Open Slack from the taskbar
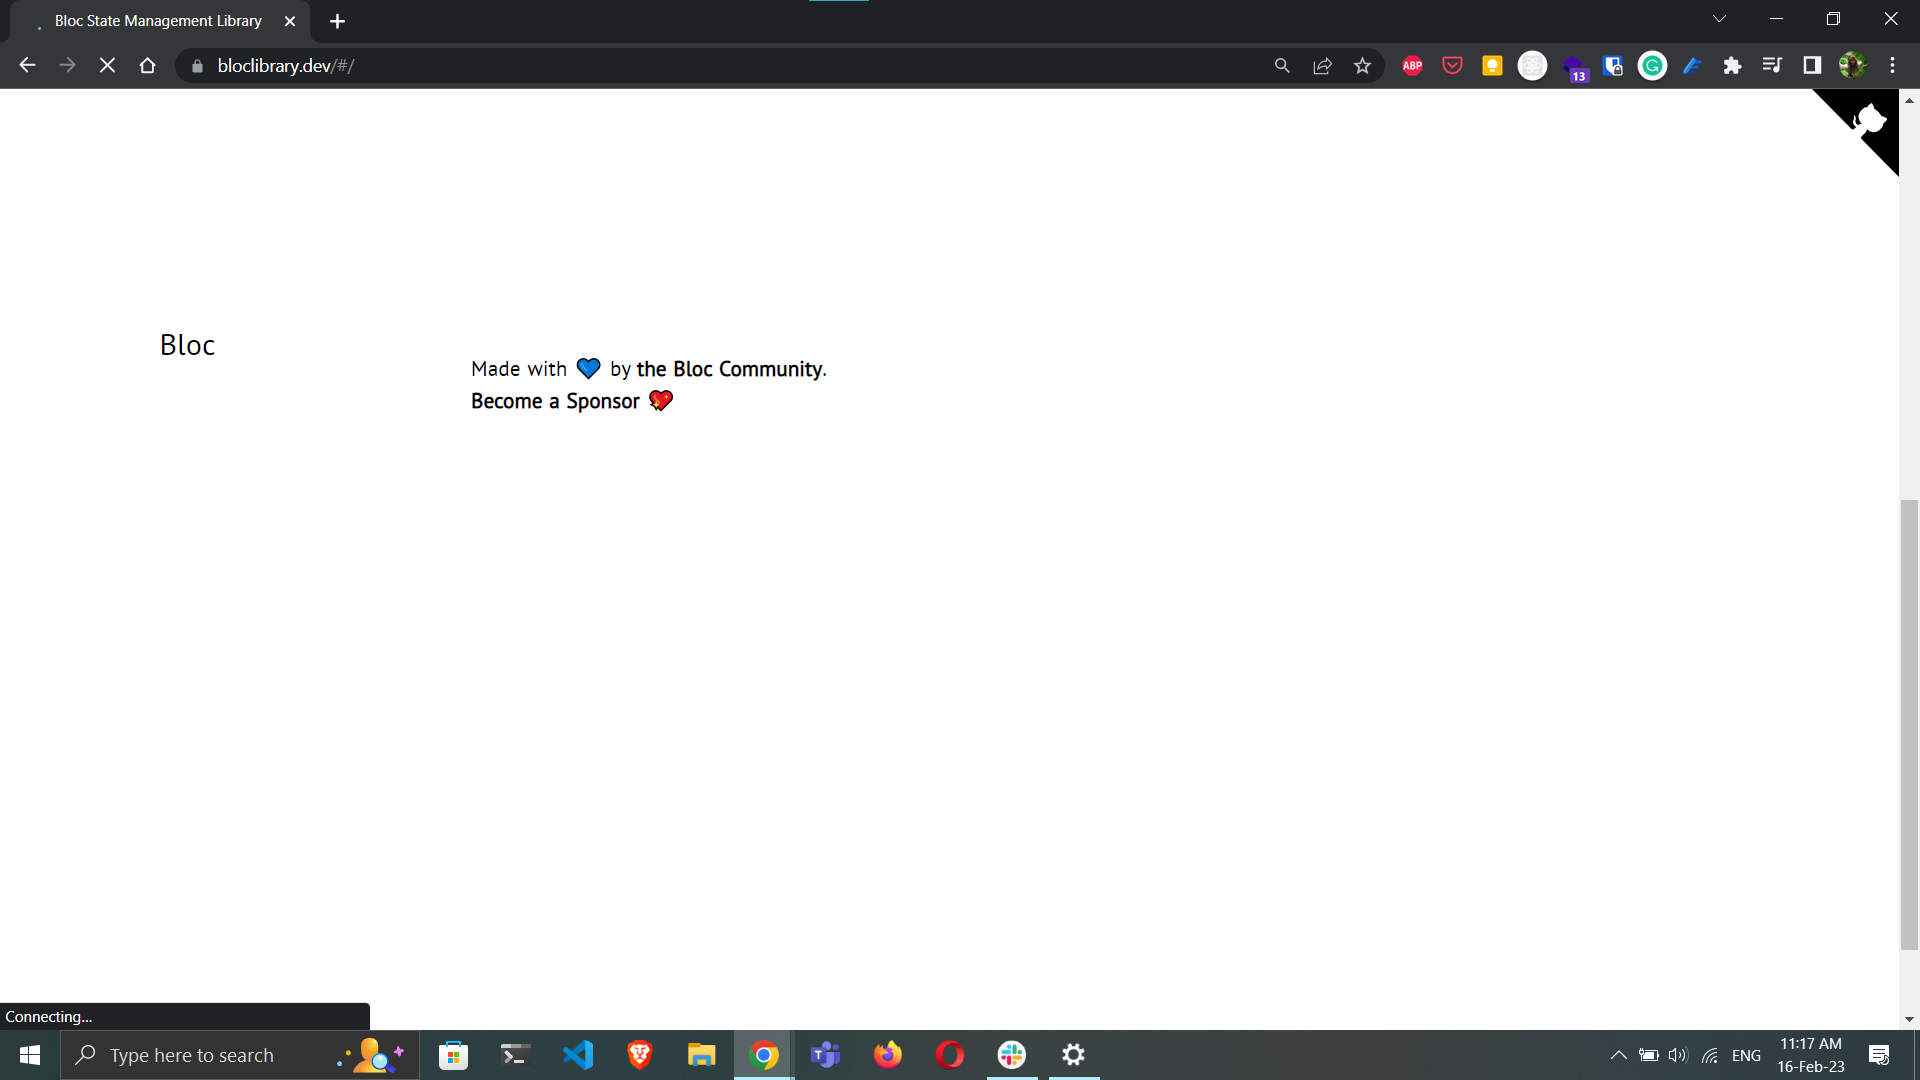The width and height of the screenshot is (1920, 1080). [1011, 1054]
